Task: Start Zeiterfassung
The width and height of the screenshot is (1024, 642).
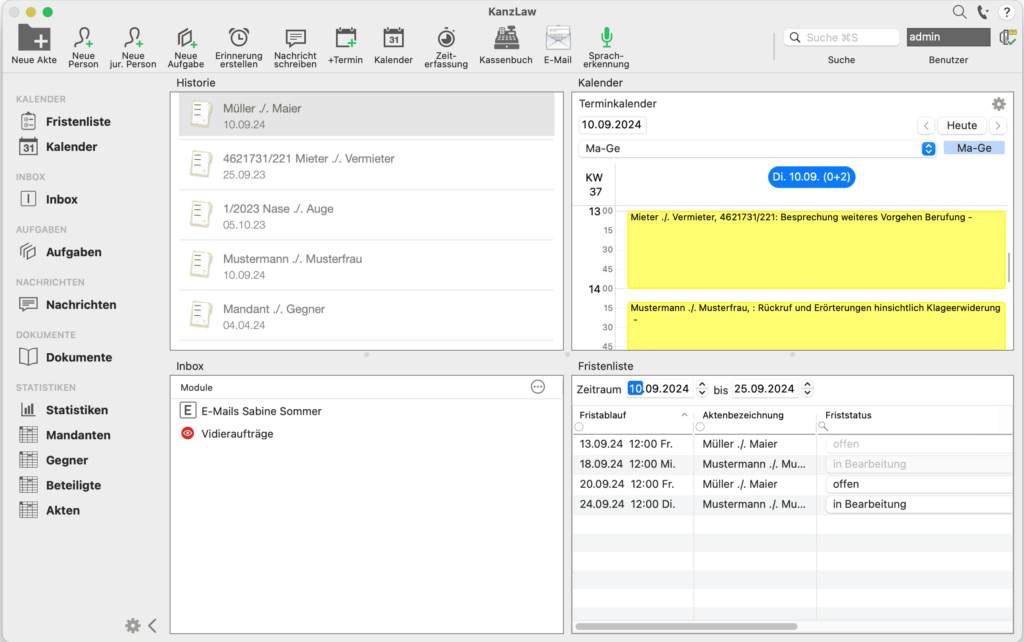Action: (446, 46)
